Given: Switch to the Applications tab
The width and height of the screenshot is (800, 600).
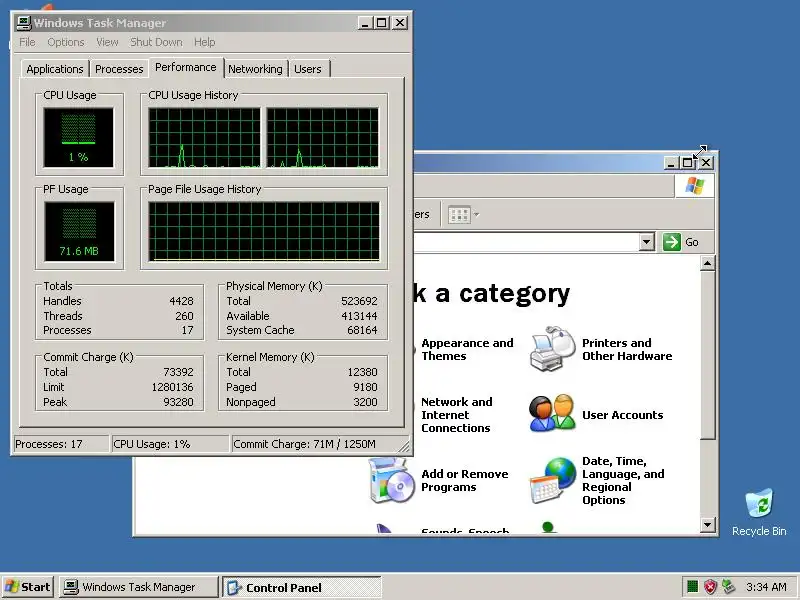Looking at the screenshot, I should coord(55,69).
